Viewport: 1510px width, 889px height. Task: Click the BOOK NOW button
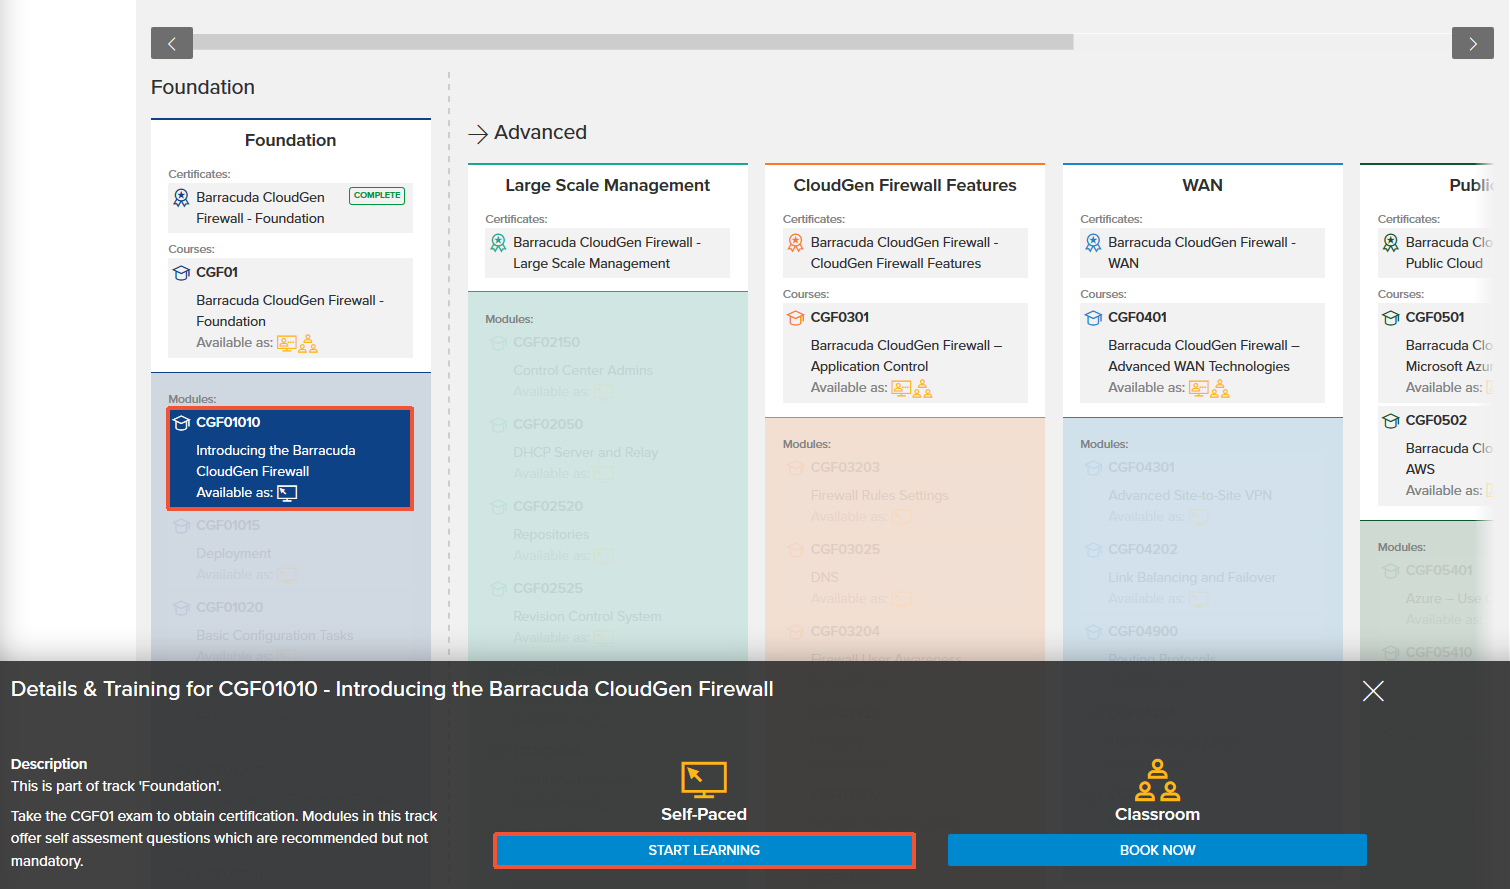pos(1157,850)
